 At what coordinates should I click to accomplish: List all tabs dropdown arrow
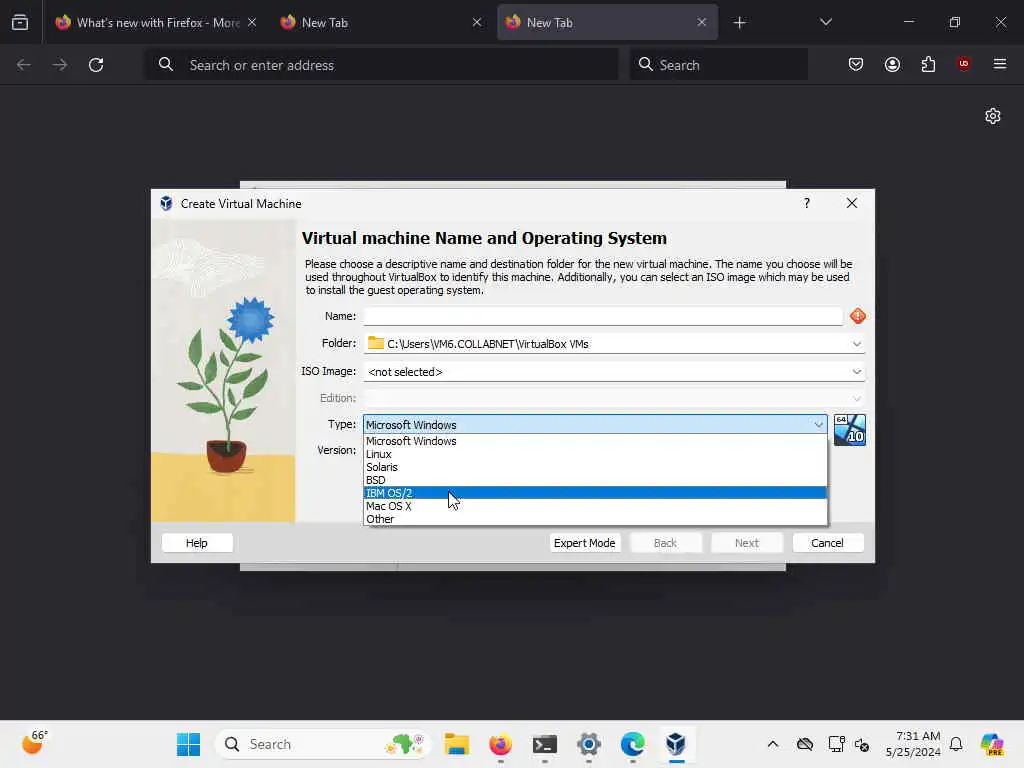[825, 22]
